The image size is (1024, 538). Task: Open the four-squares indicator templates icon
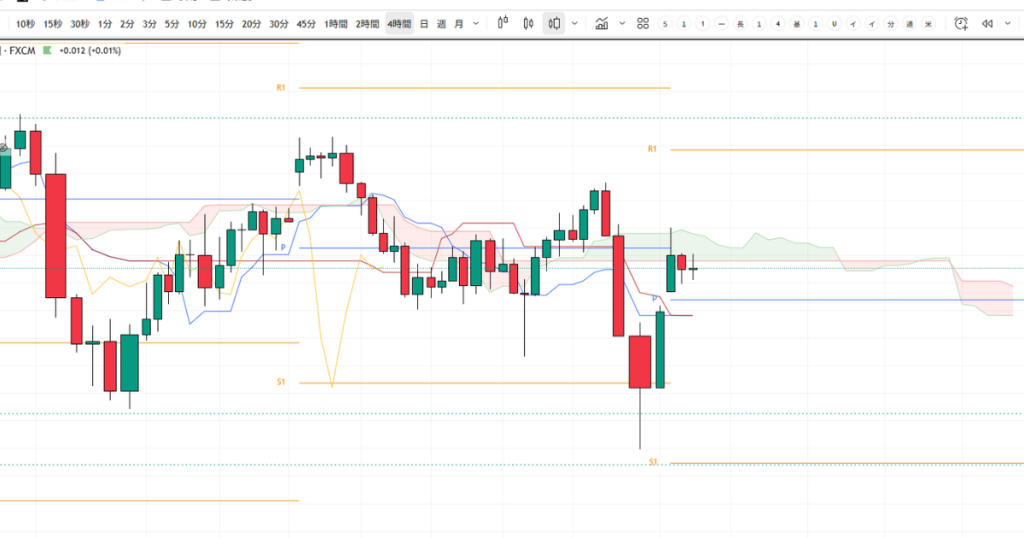[x=643, y=23]
